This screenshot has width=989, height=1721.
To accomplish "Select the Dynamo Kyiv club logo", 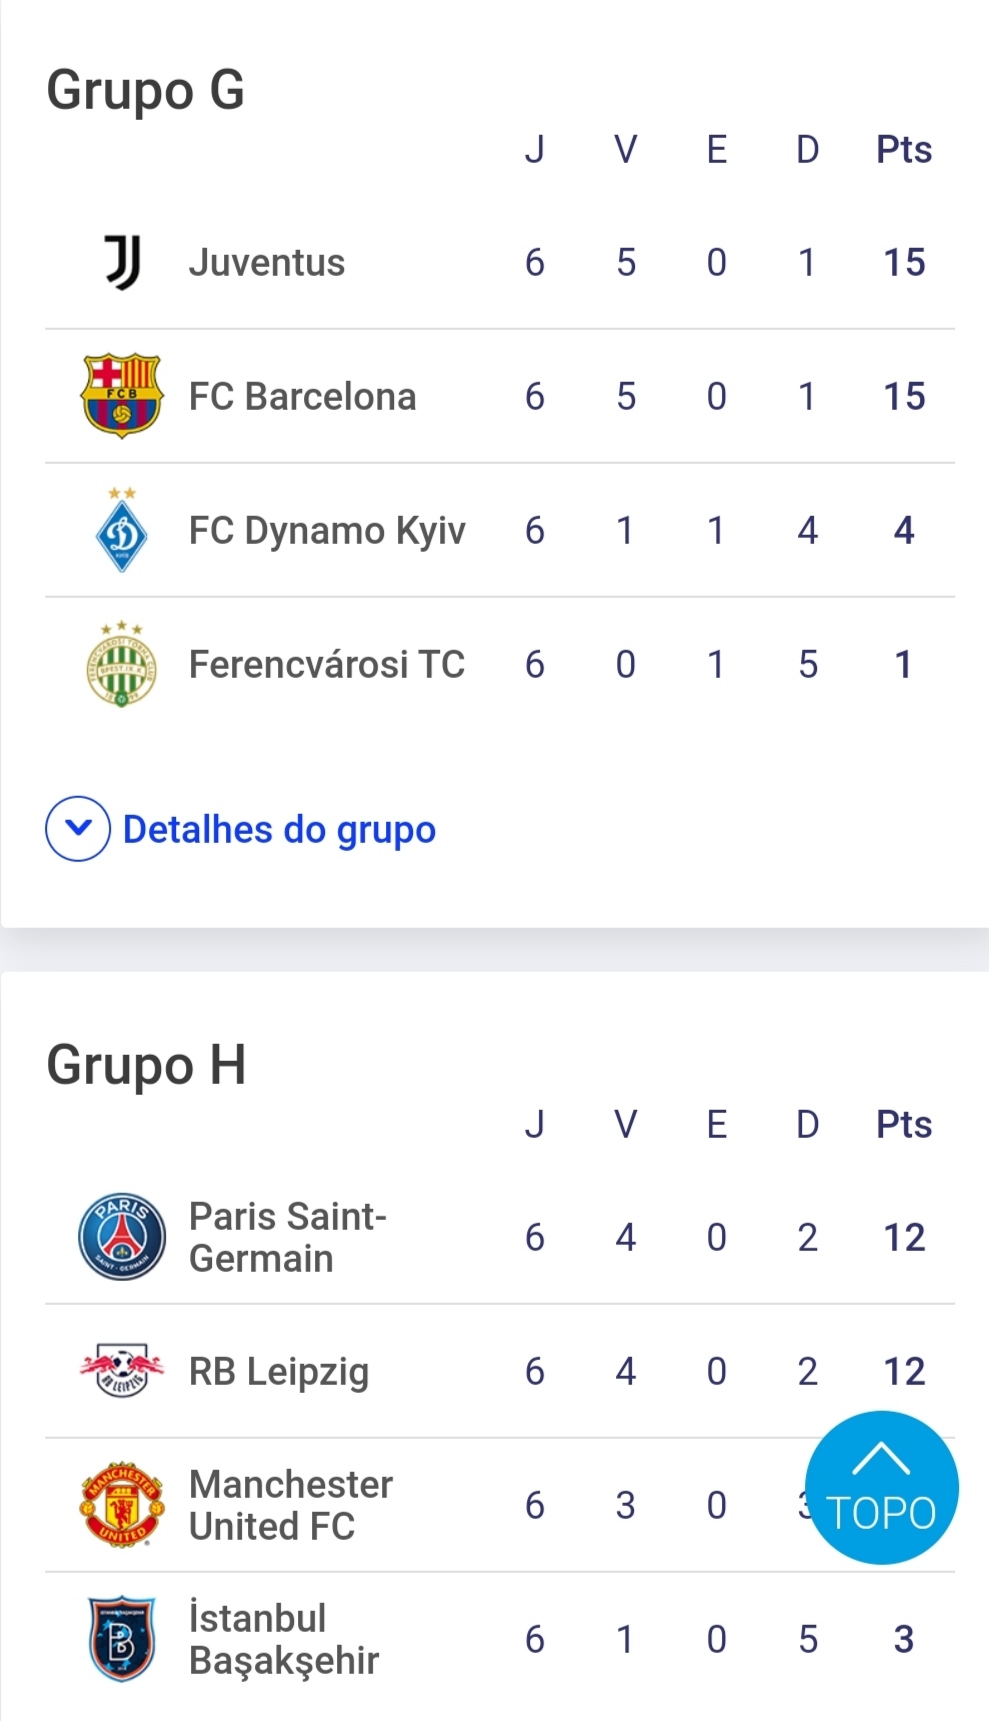I will (122, 530).
